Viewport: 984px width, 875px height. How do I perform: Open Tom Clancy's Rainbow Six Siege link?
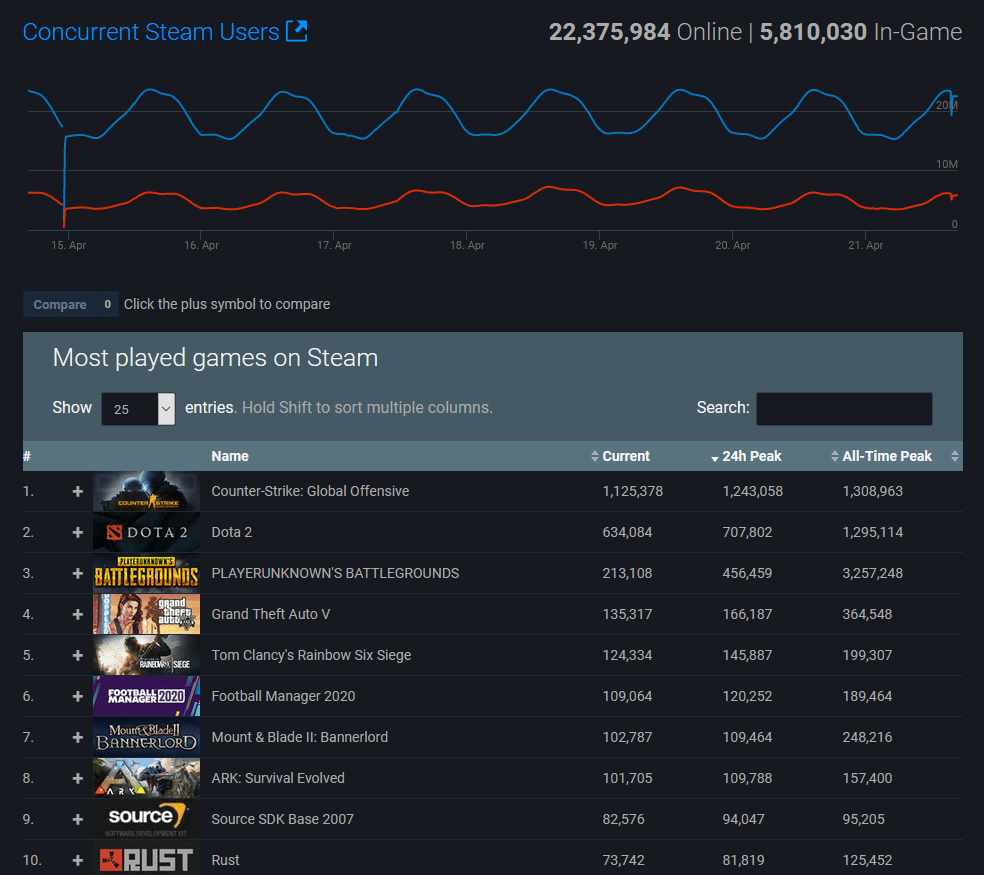pyautogui.click(x=311, y=655)
